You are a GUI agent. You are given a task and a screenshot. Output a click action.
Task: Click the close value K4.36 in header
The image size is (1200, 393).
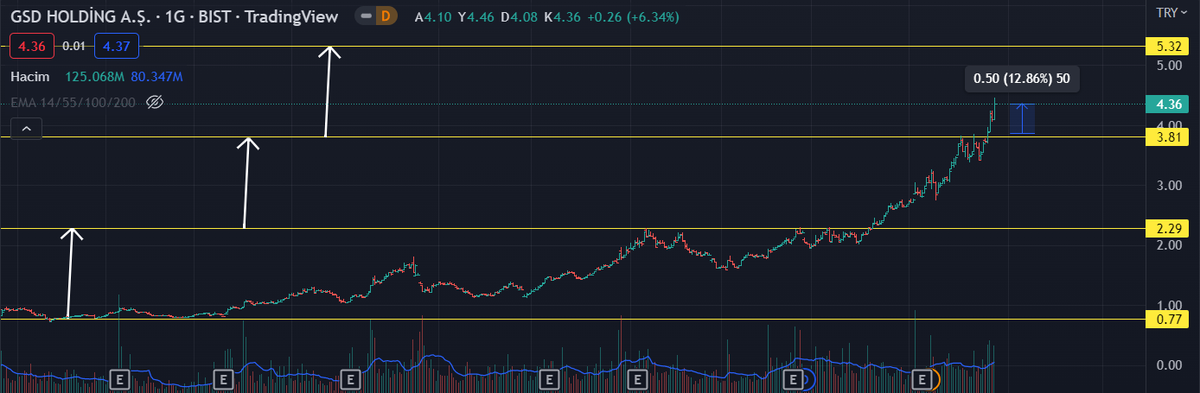[561, 17]
